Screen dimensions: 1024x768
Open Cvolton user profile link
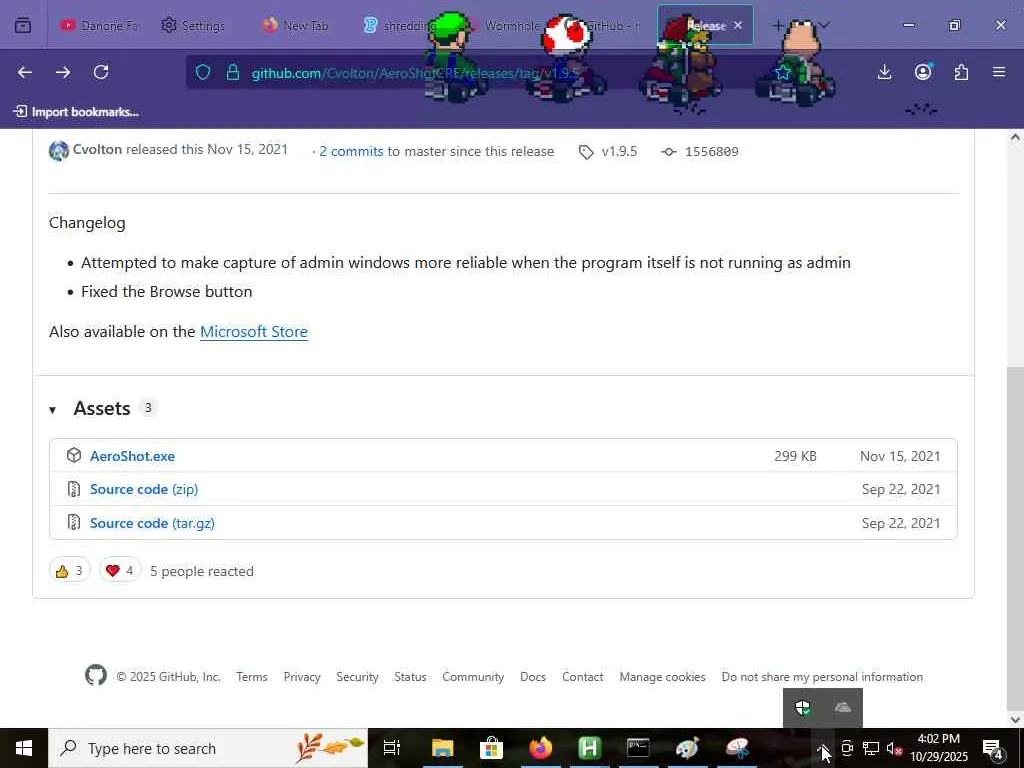click(x=97, y=150)
